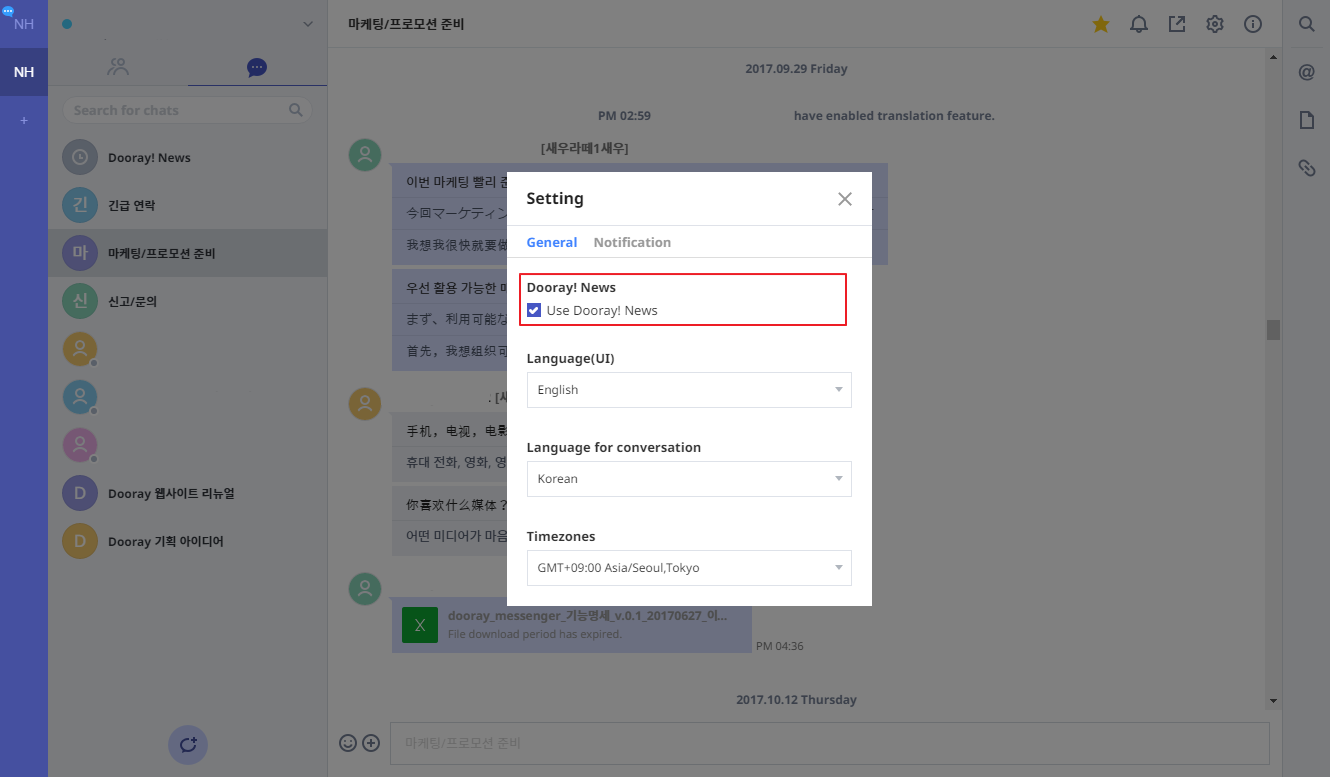1330x777 pixels.
Task: Open the teal avatar direct chat
Action: click(x=80, y=397)
